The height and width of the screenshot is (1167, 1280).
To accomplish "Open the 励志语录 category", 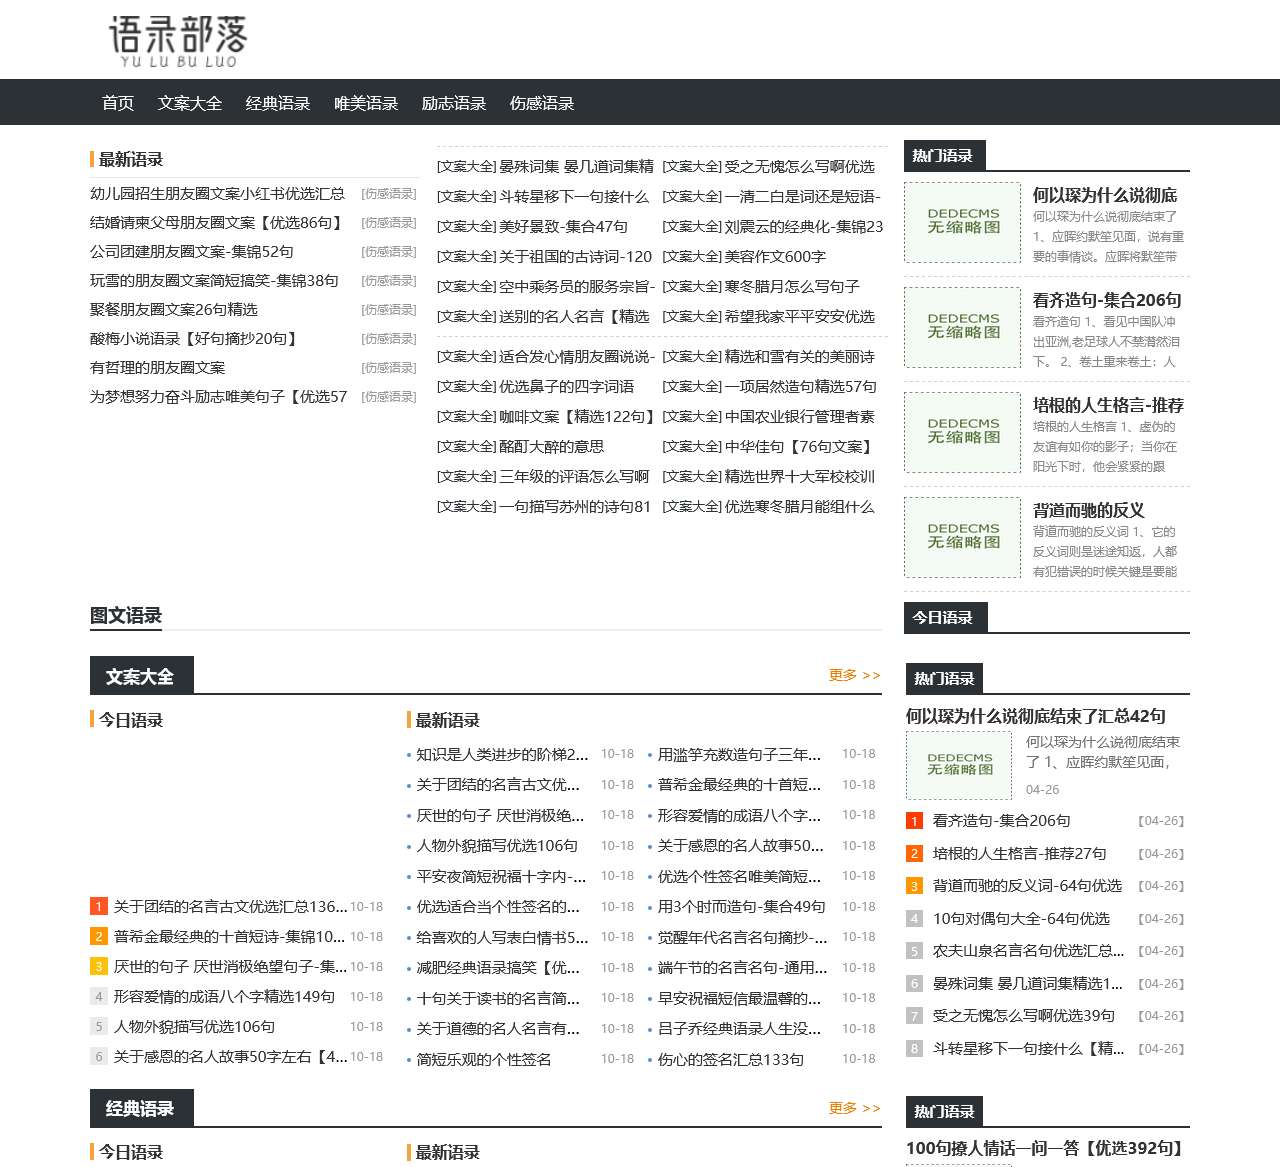I will (453, 102).
